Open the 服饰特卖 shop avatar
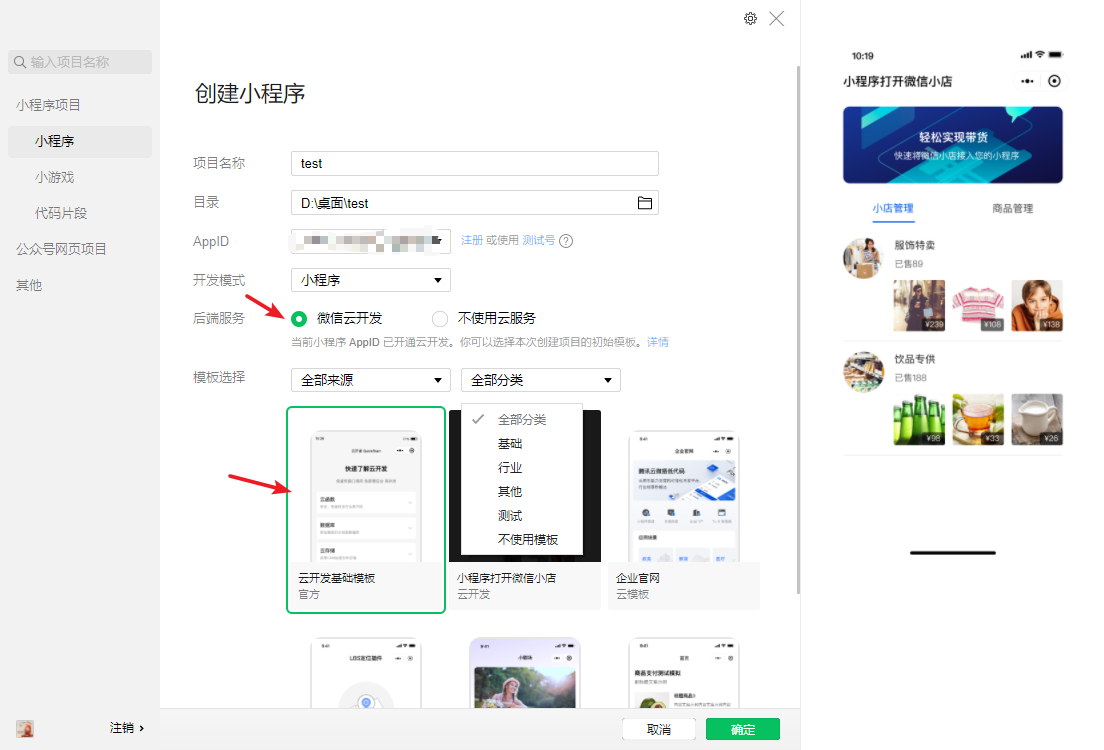 (863, 257)
